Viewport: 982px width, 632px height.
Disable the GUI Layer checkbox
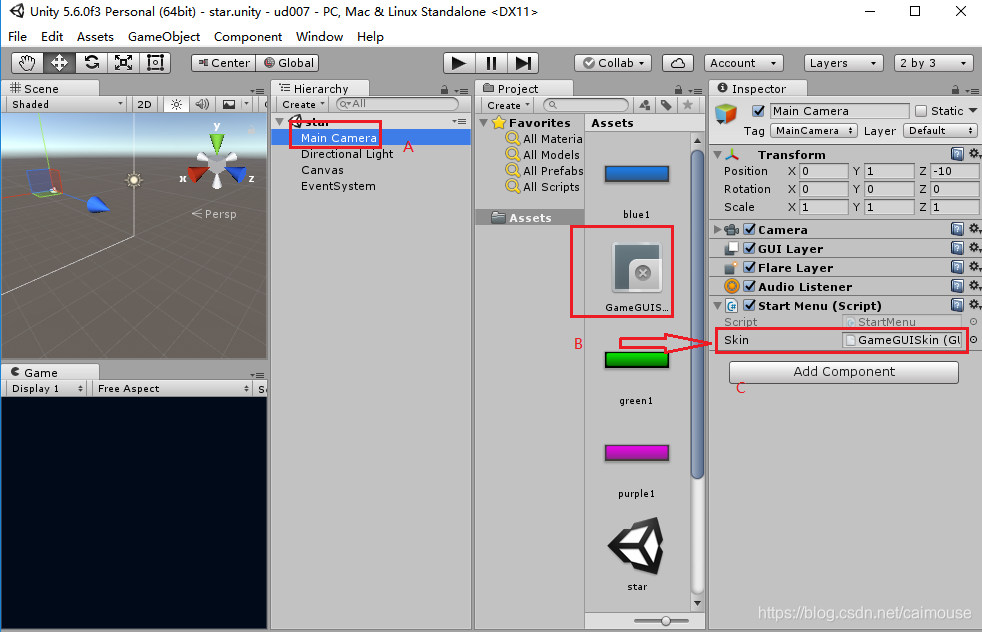[x=749, y=248]
